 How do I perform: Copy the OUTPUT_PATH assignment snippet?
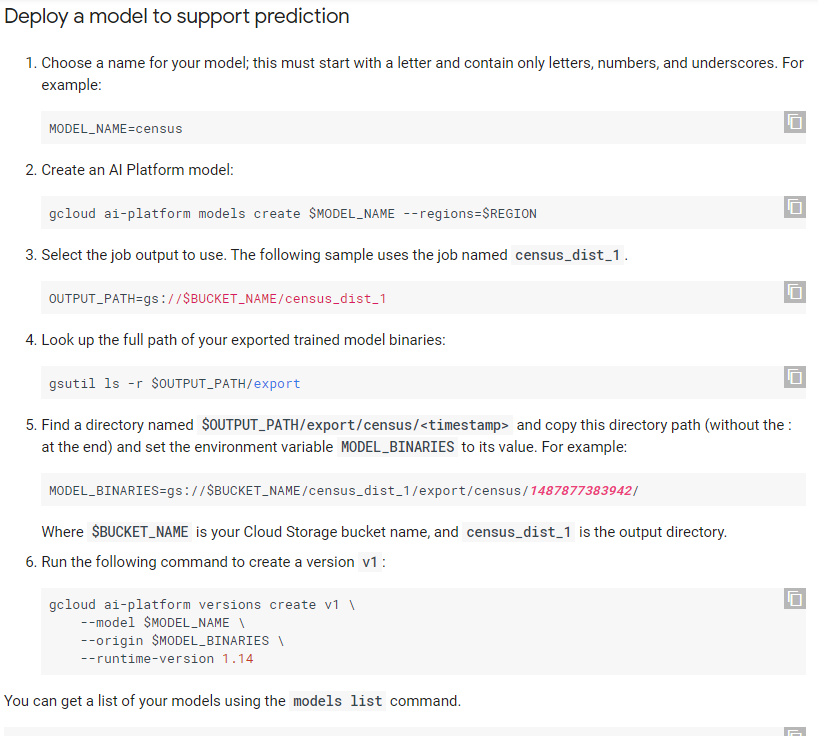click(794, 292)
